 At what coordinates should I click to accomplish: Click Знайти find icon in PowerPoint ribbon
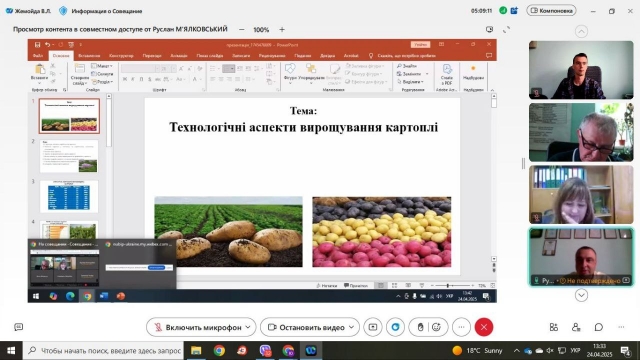(407, 66)
